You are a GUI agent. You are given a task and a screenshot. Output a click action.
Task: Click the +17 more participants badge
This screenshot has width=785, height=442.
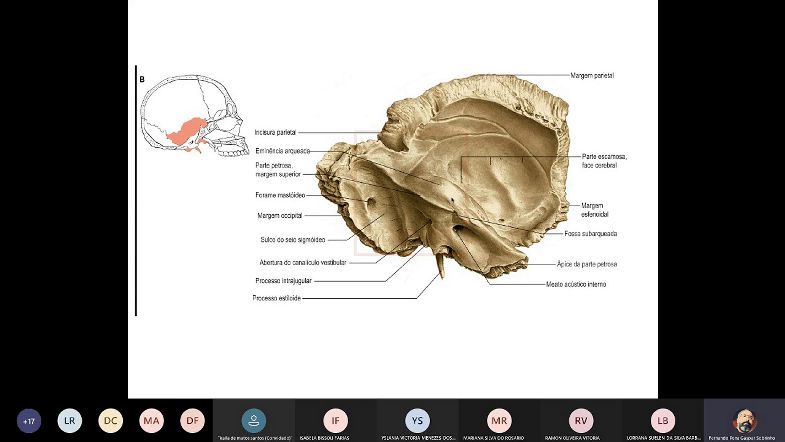tap(29, 421)
